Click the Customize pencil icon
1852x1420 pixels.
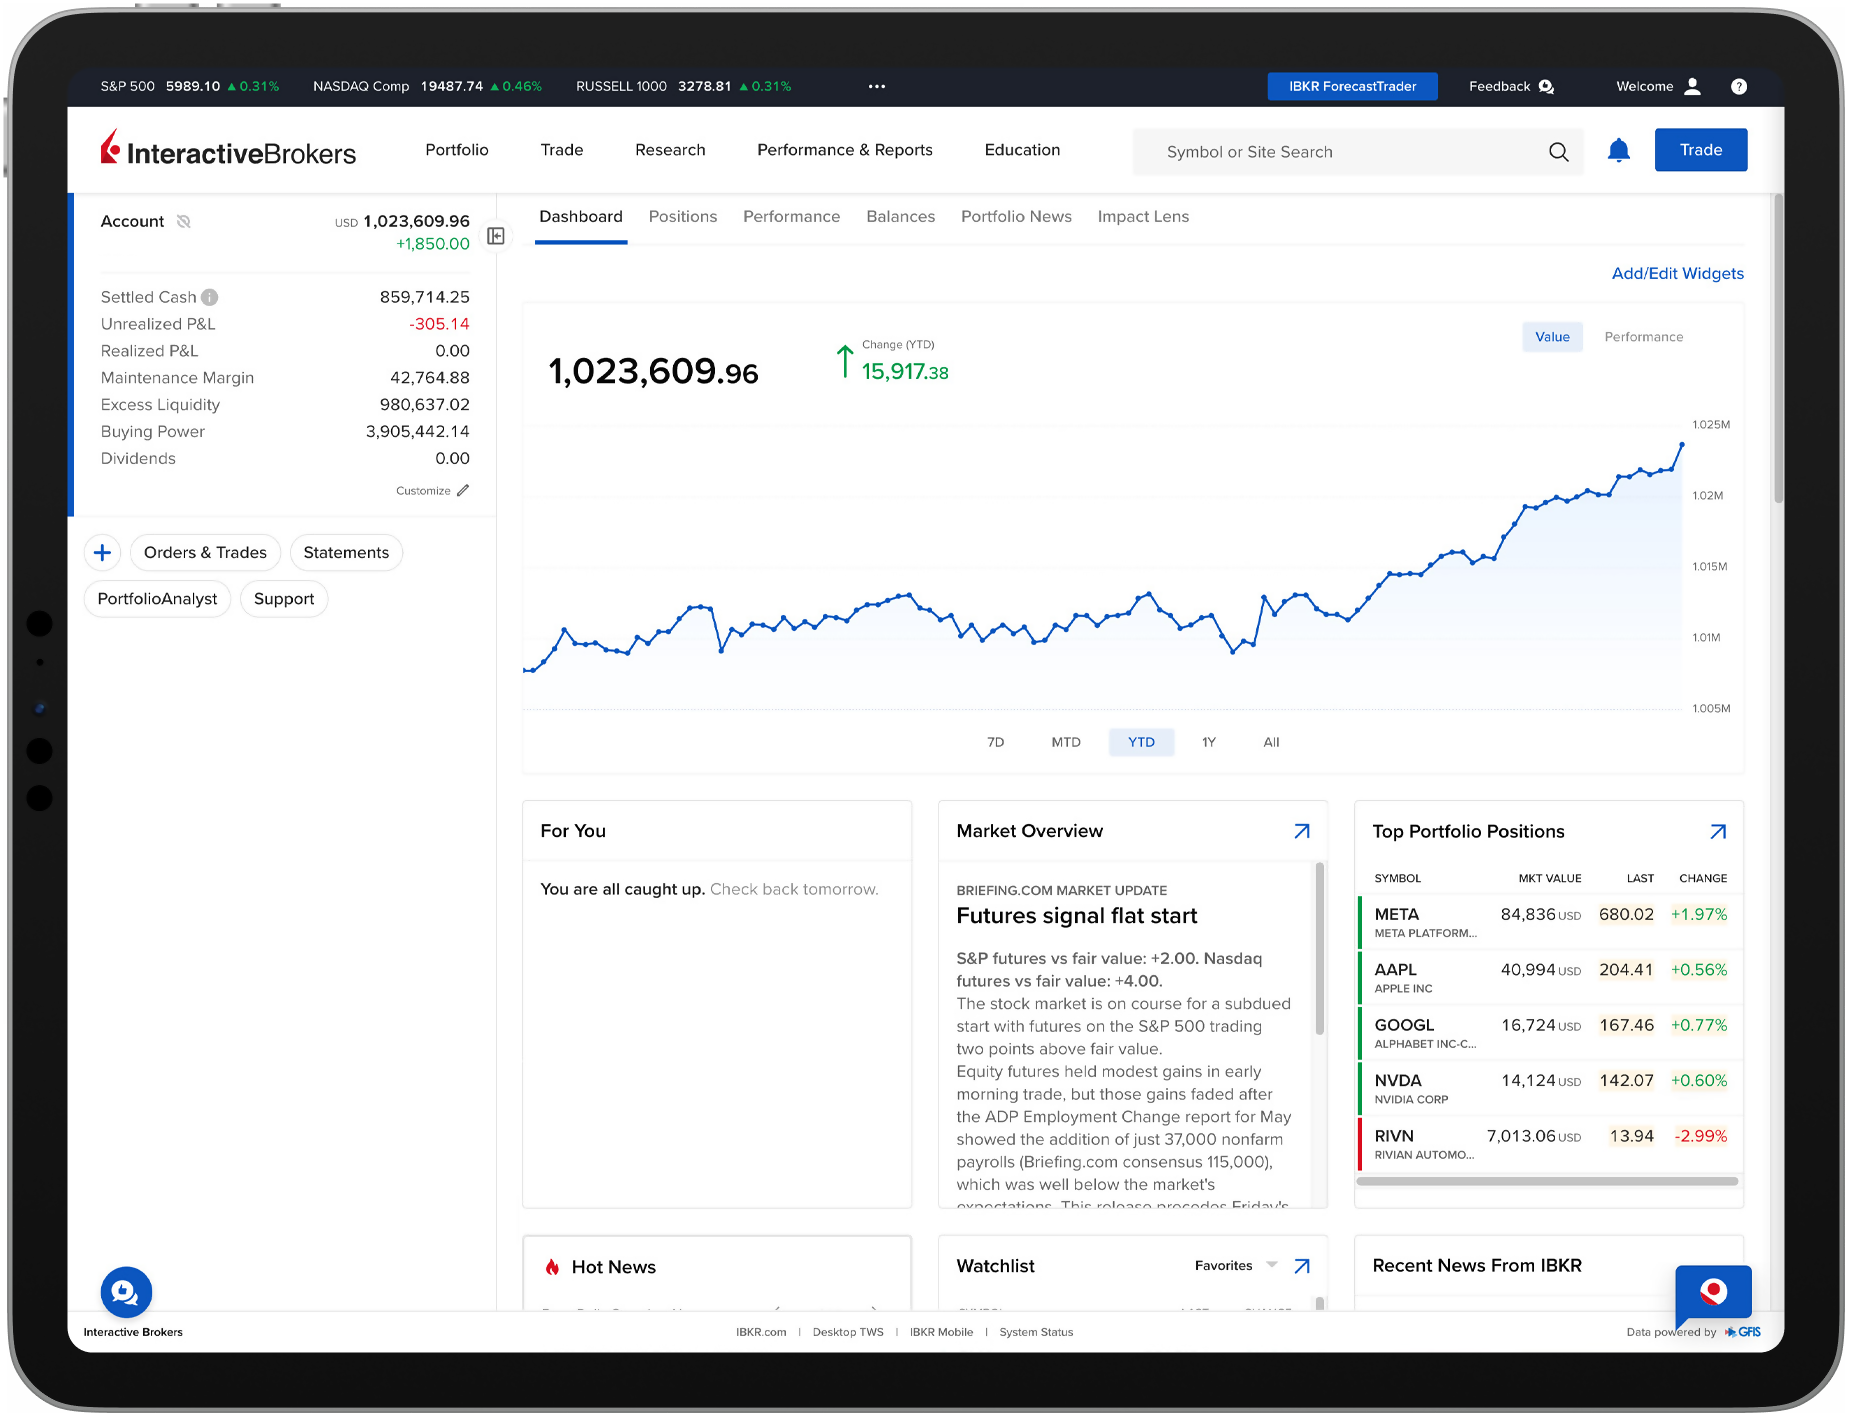click(463, 490)
